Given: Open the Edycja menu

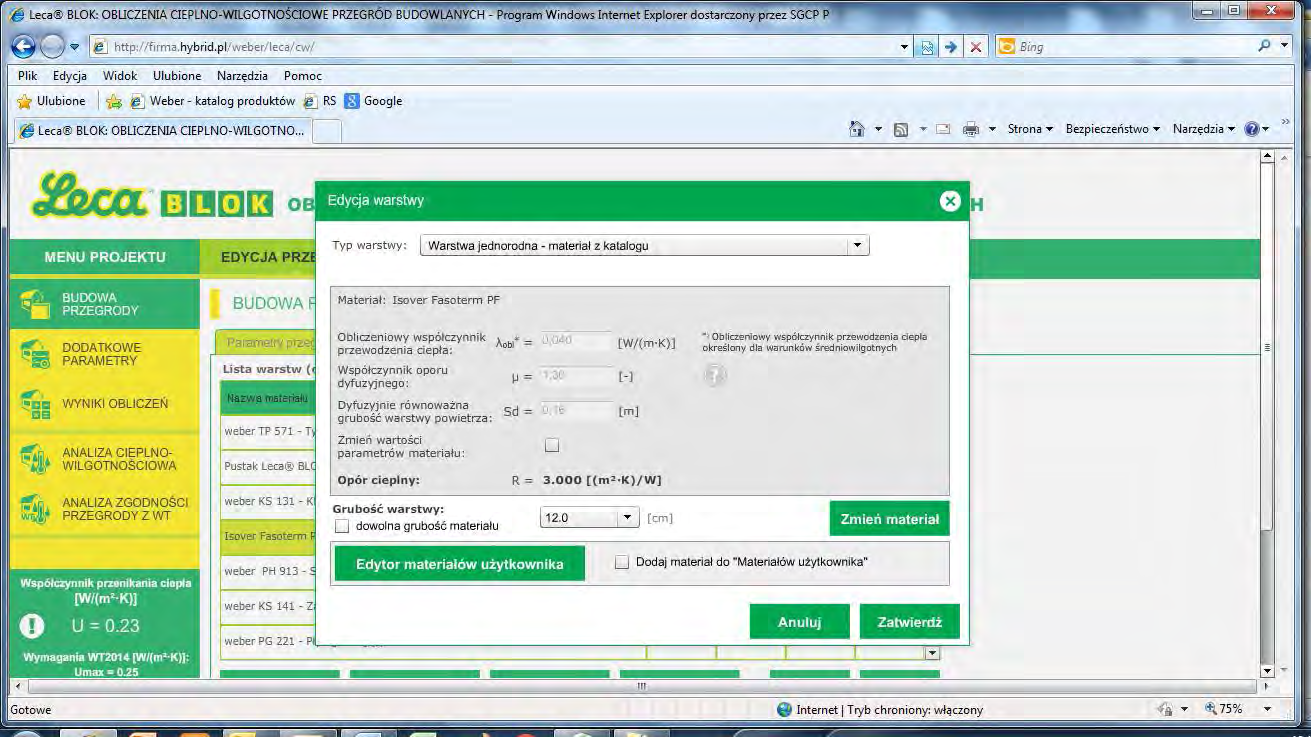Looking at the screenshot, I should tap(70, 76).
